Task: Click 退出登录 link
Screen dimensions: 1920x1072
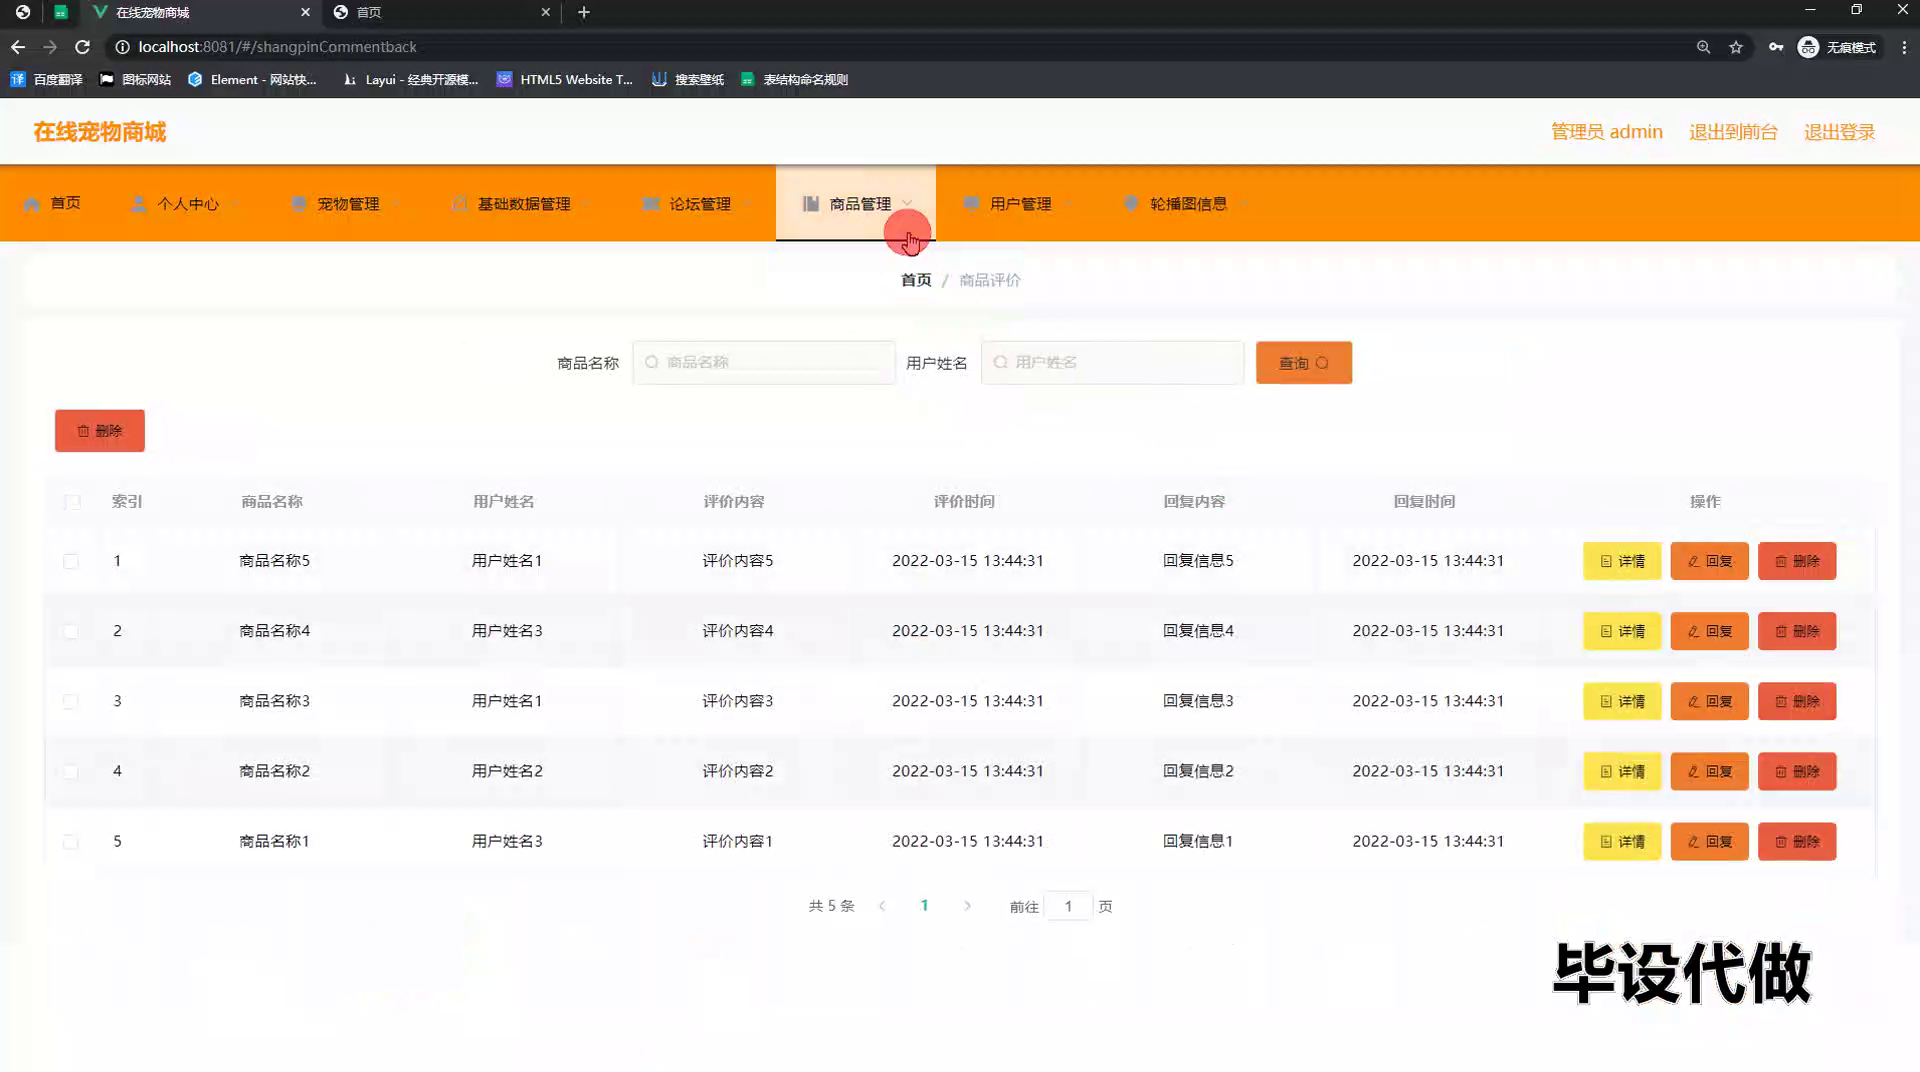Action: (1839, 132)
